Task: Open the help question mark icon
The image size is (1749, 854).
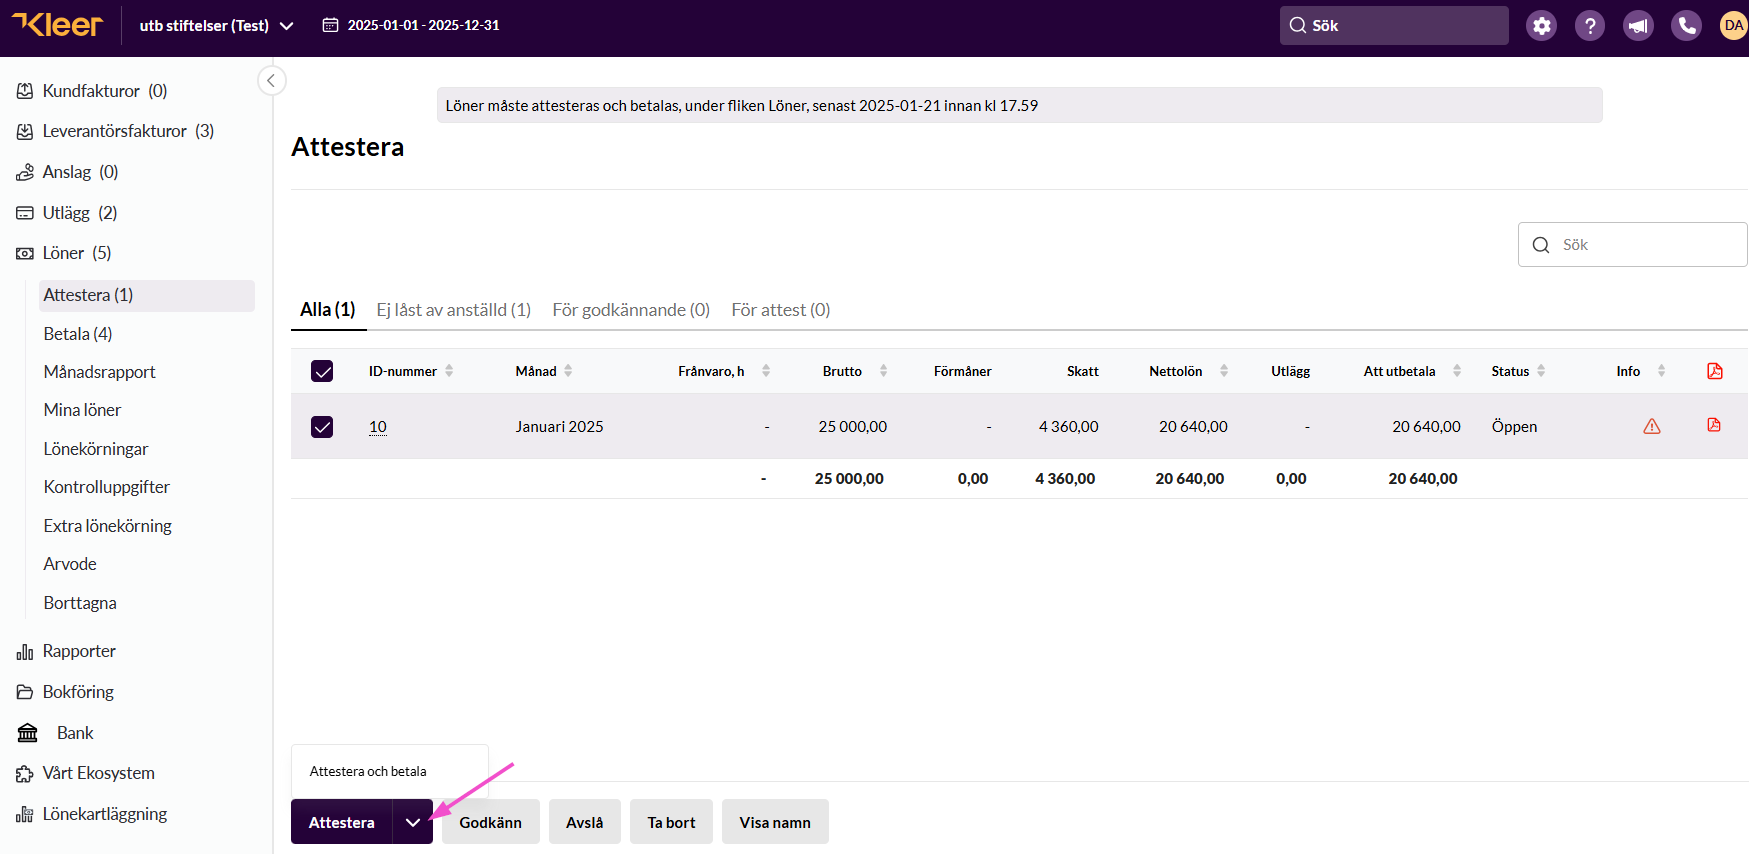Action: tap(1590, 26)
